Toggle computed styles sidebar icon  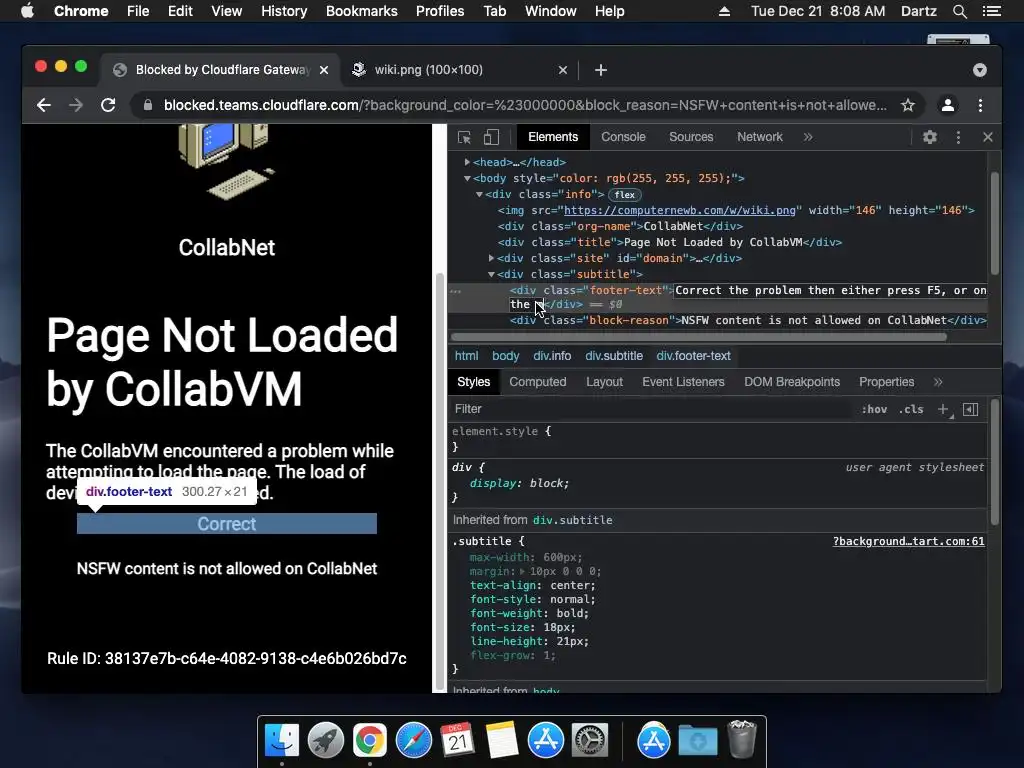click(x=970, y=409)
